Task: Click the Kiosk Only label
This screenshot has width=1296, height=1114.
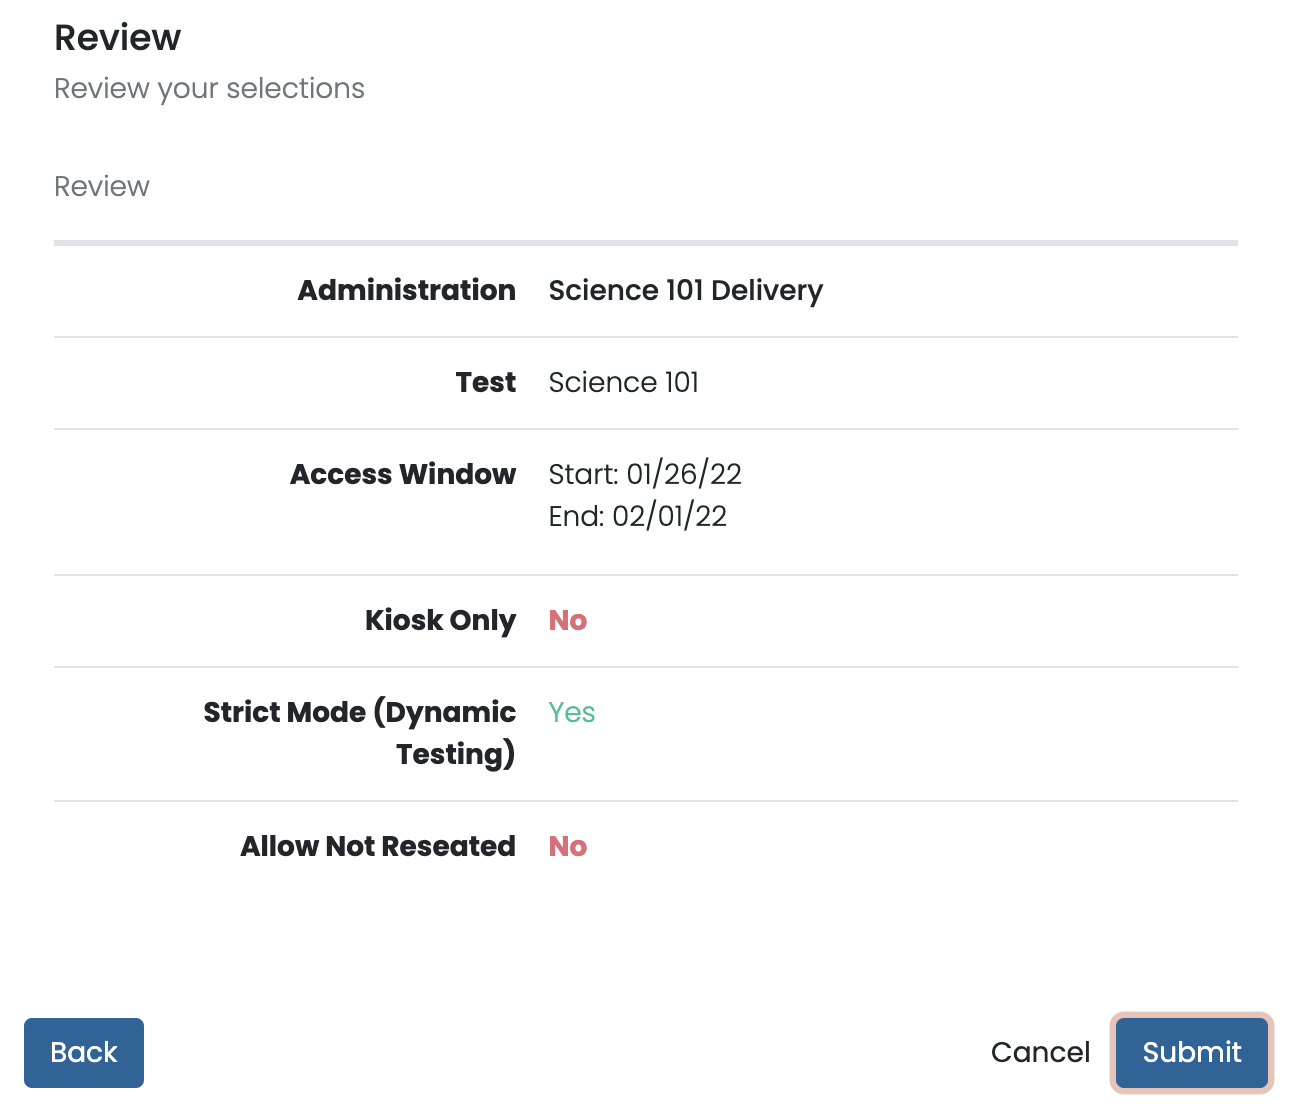Action: point(440,620)
